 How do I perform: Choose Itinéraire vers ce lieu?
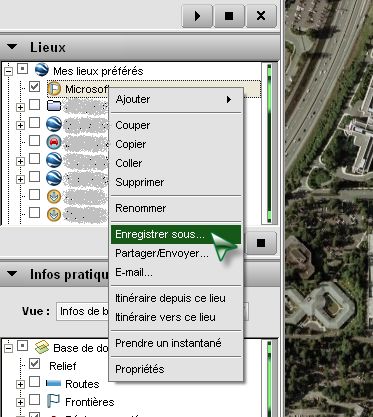click(176, 317)
